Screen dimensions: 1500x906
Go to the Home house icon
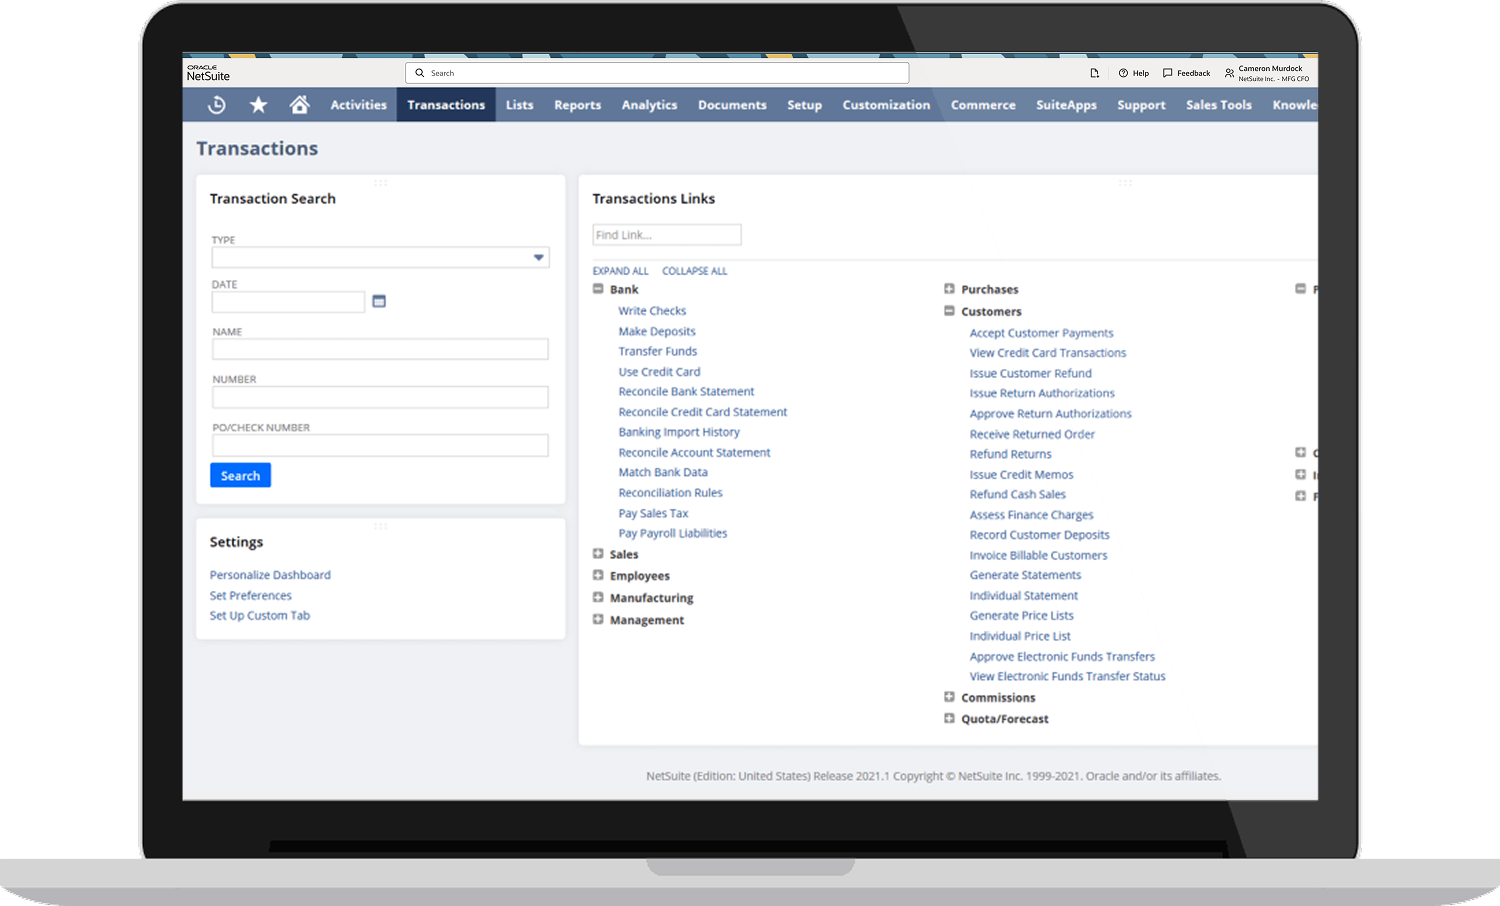(299, 104)
